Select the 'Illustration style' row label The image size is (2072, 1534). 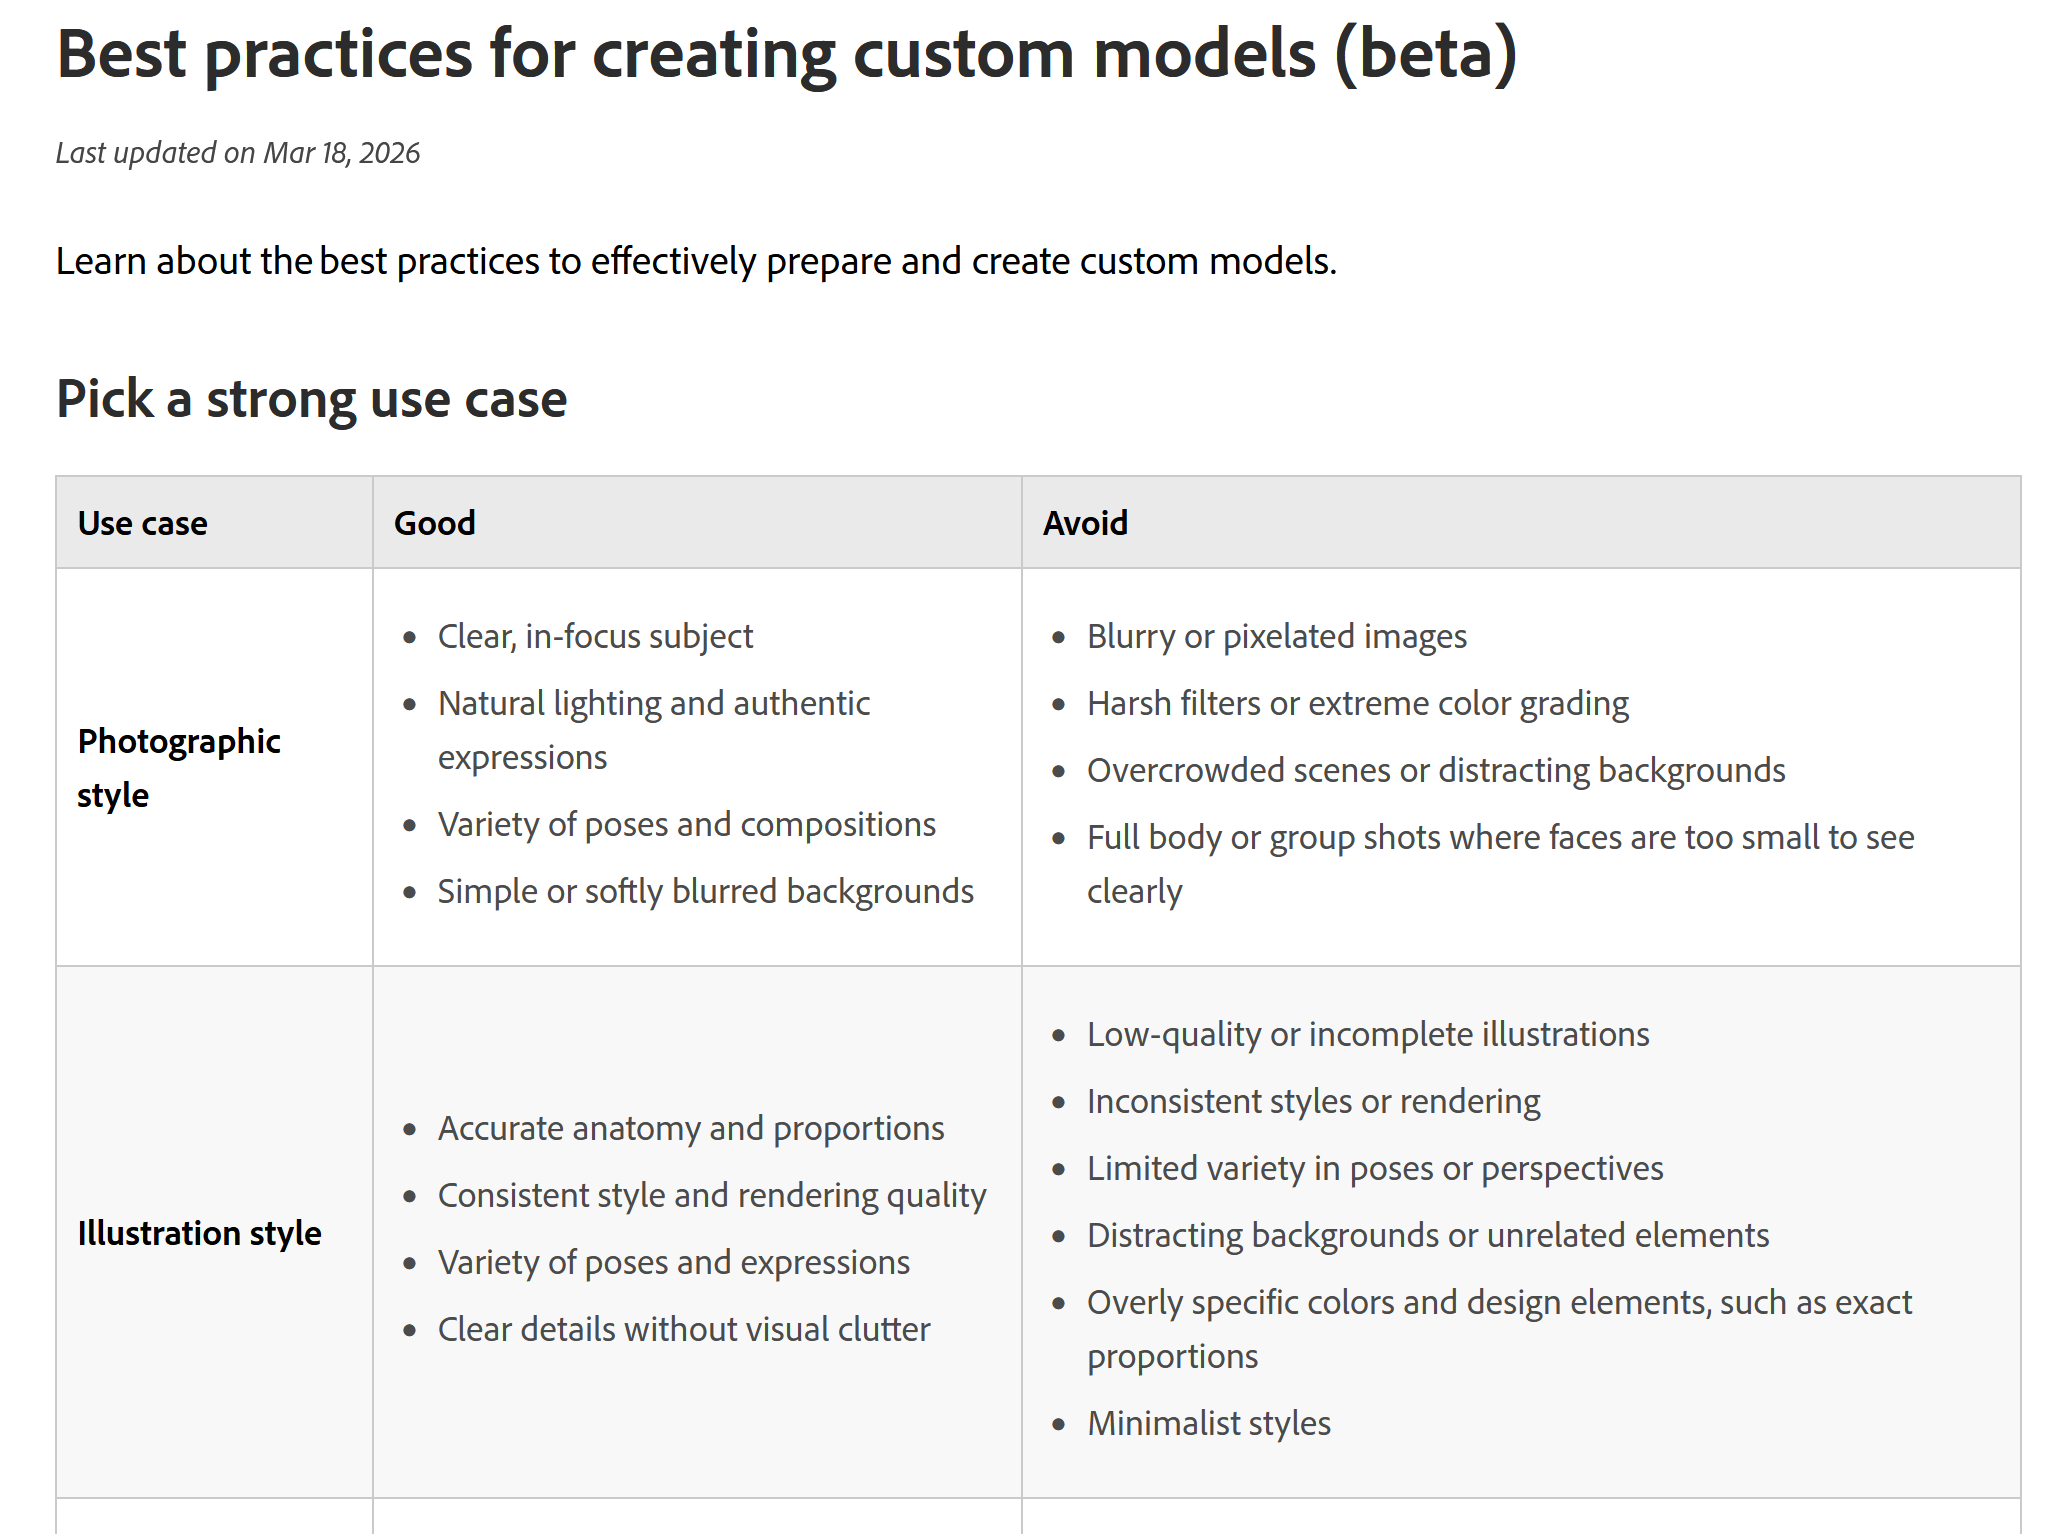click(199, 1233)
